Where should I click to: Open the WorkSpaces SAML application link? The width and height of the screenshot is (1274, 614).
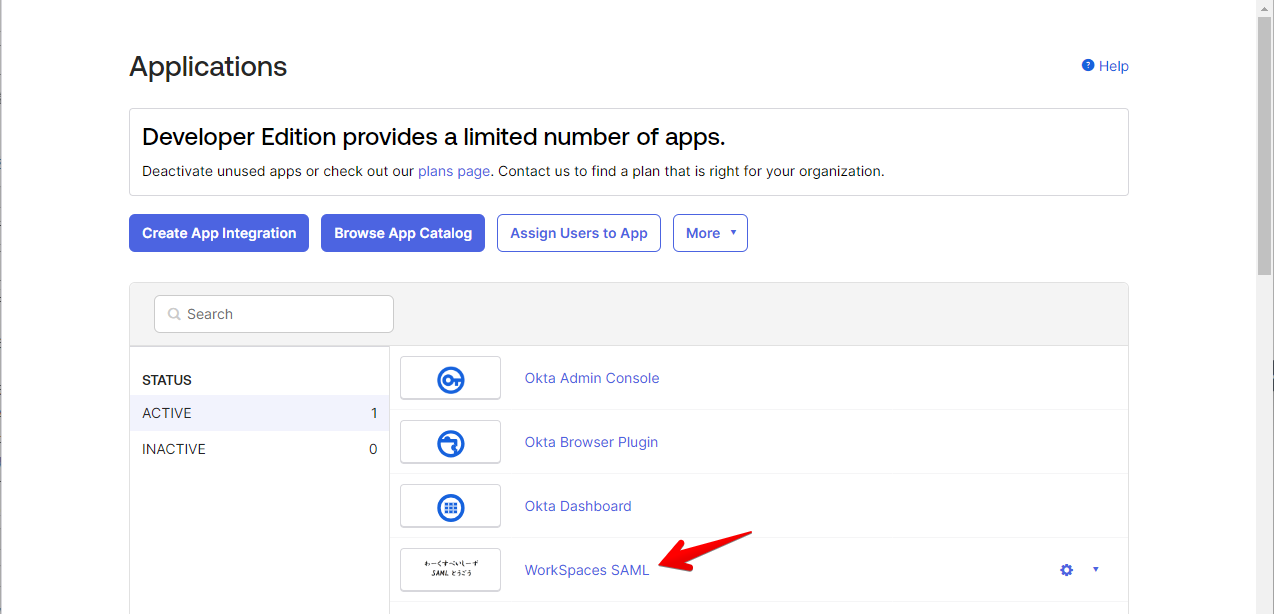(587, 570)
